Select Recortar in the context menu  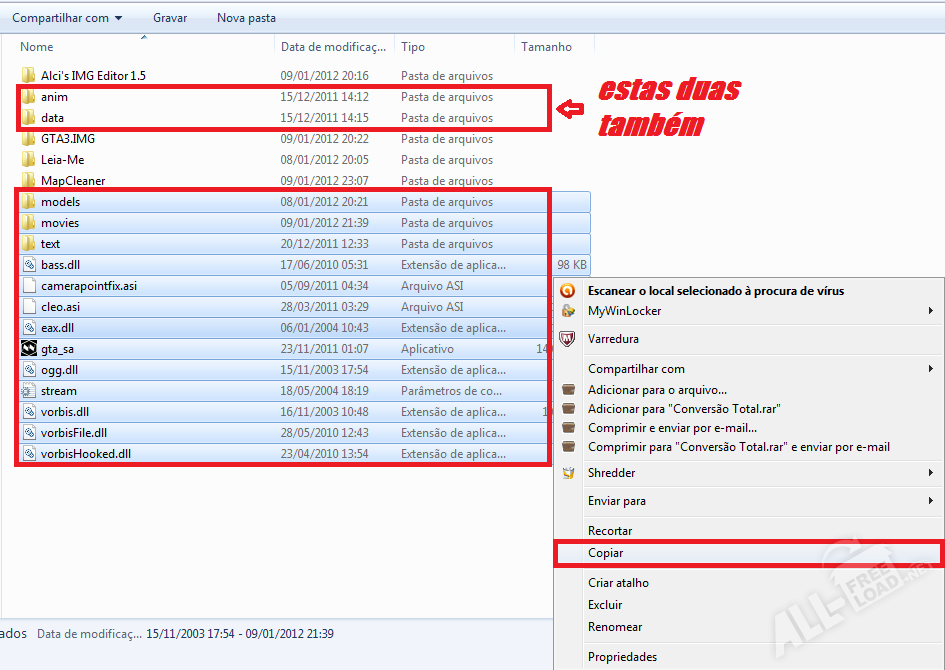610,531
